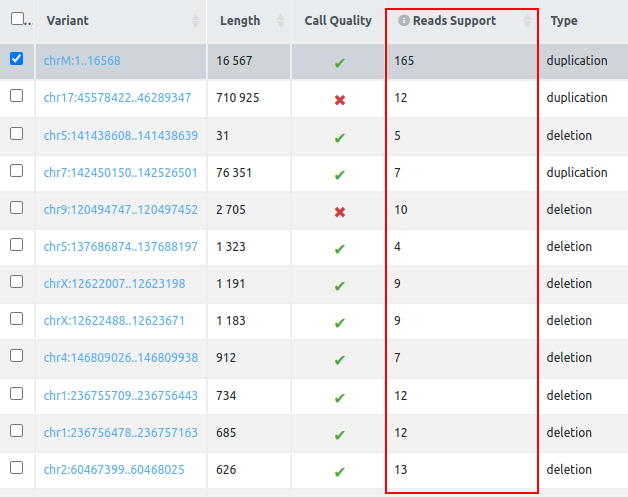Sort table by Type column header

(x=564, y=21)
